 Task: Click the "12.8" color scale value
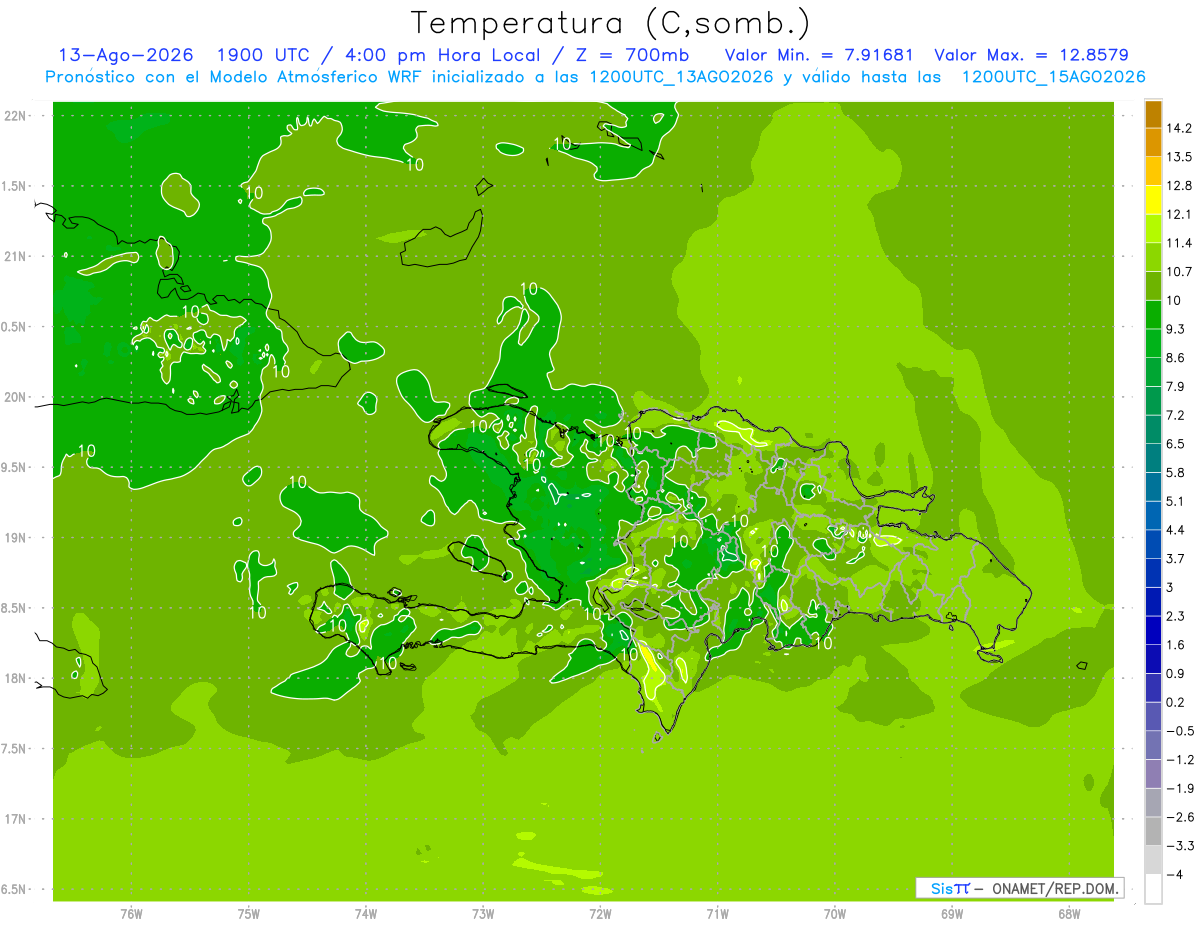[1178, 186]
